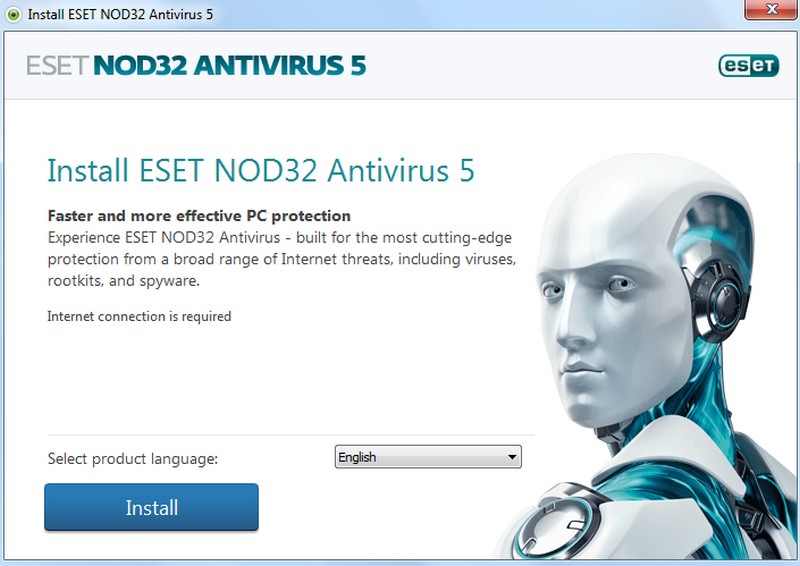
Task: Close the installer with the red X button
Action: tap(770, 10)
